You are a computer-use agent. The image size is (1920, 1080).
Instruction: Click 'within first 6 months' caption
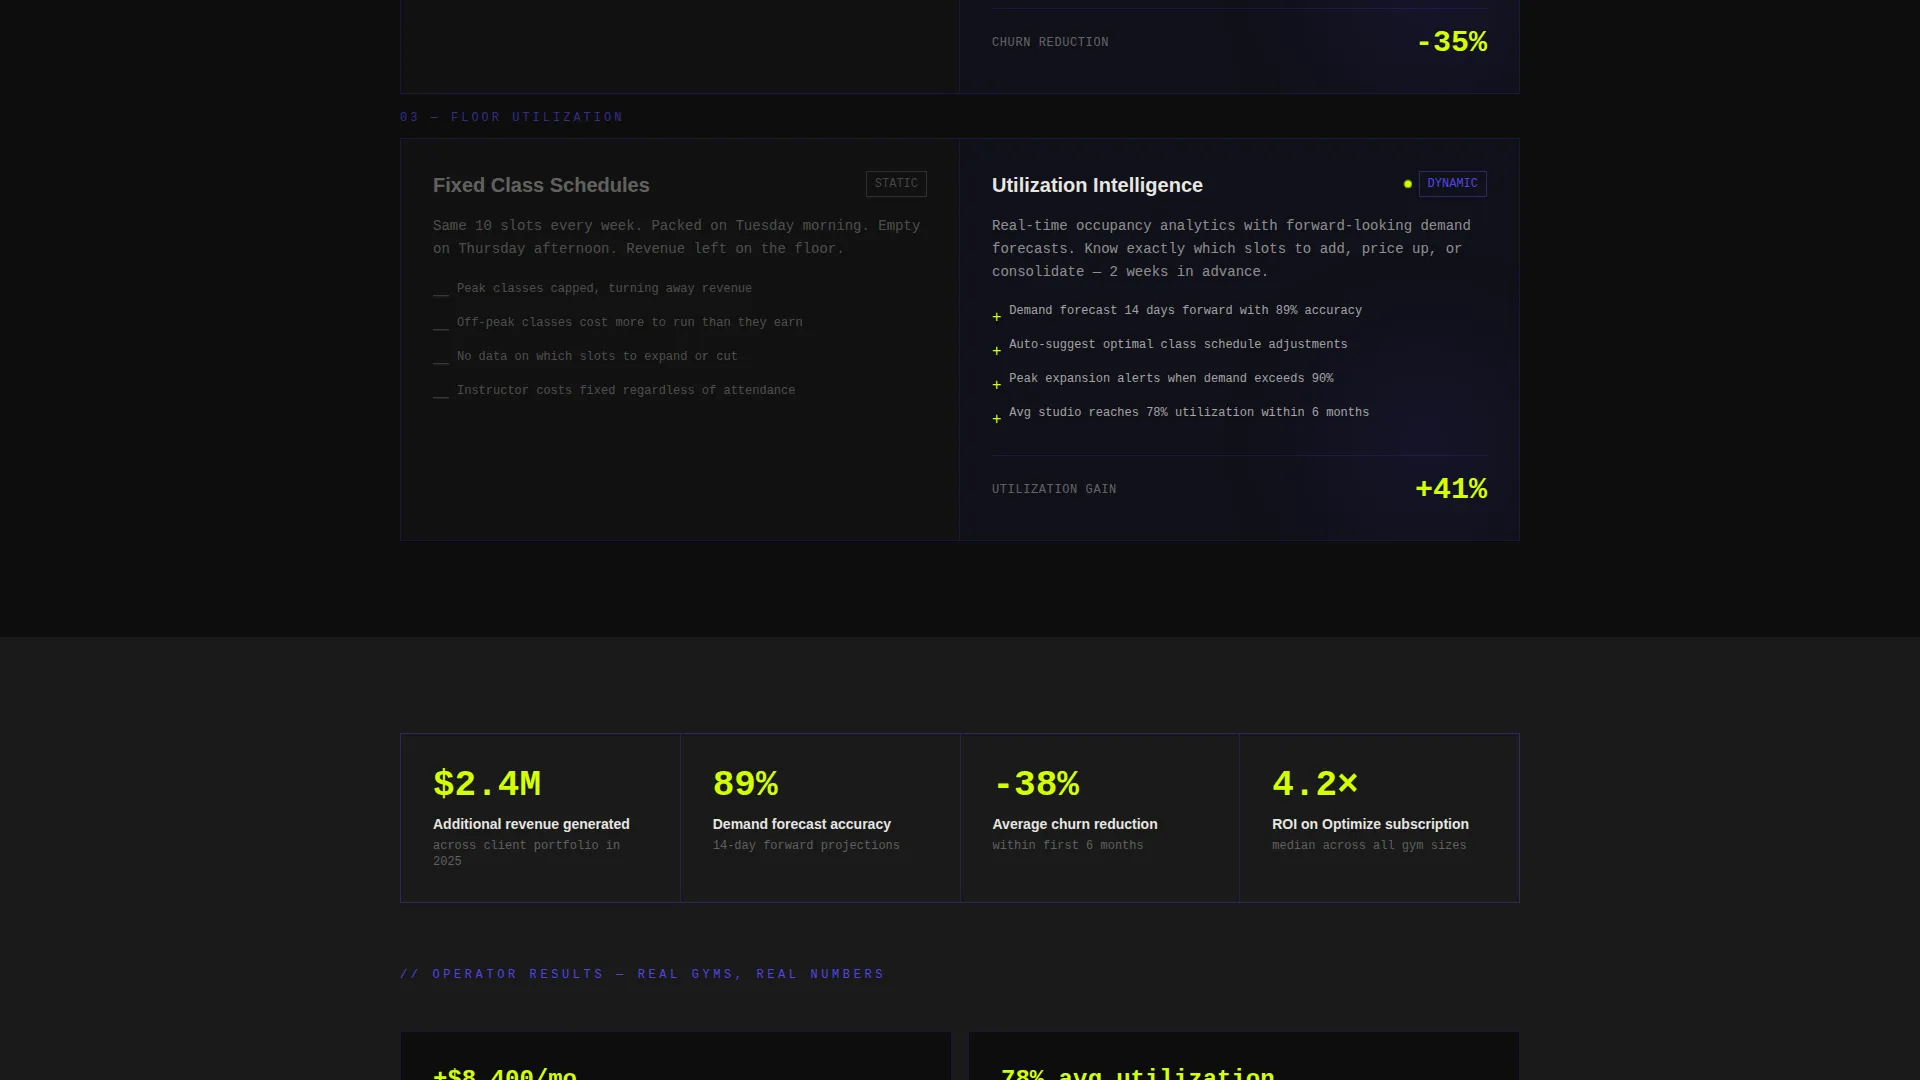coord(1067,845)
